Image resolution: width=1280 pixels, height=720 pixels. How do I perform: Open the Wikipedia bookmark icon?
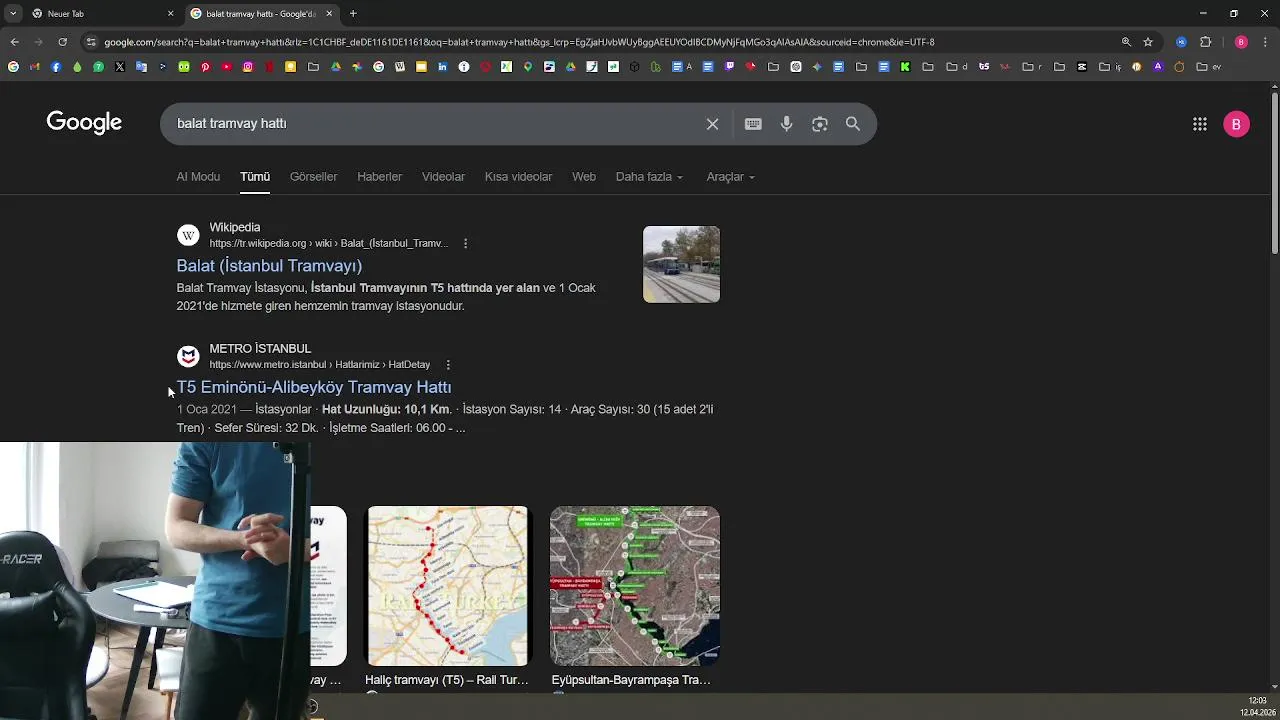400,67
